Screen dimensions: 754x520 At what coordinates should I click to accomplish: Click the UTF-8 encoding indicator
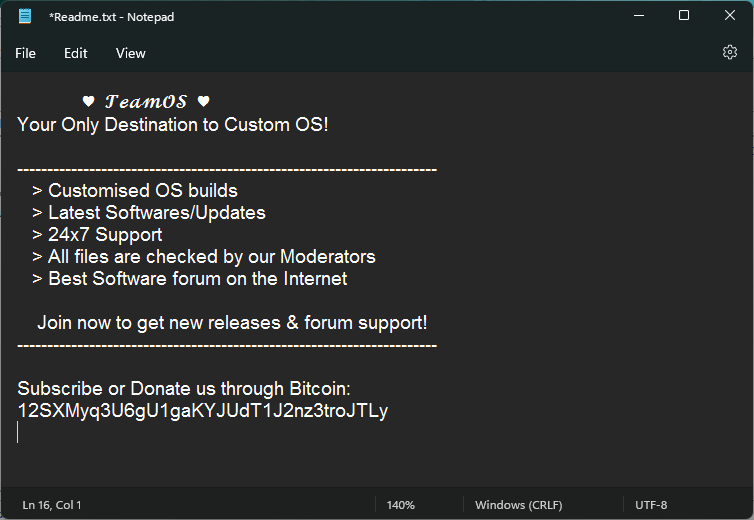click(651, 505)
